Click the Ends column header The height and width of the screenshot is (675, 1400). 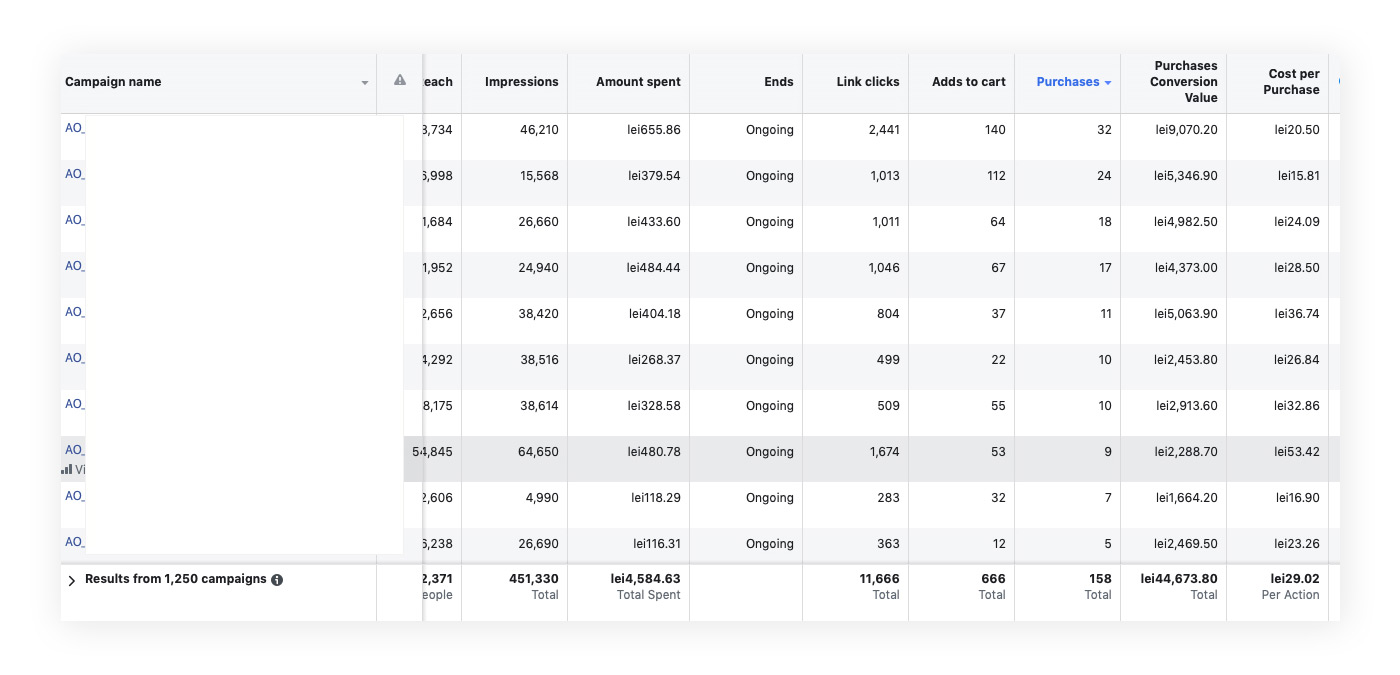(x=778, y=82)
